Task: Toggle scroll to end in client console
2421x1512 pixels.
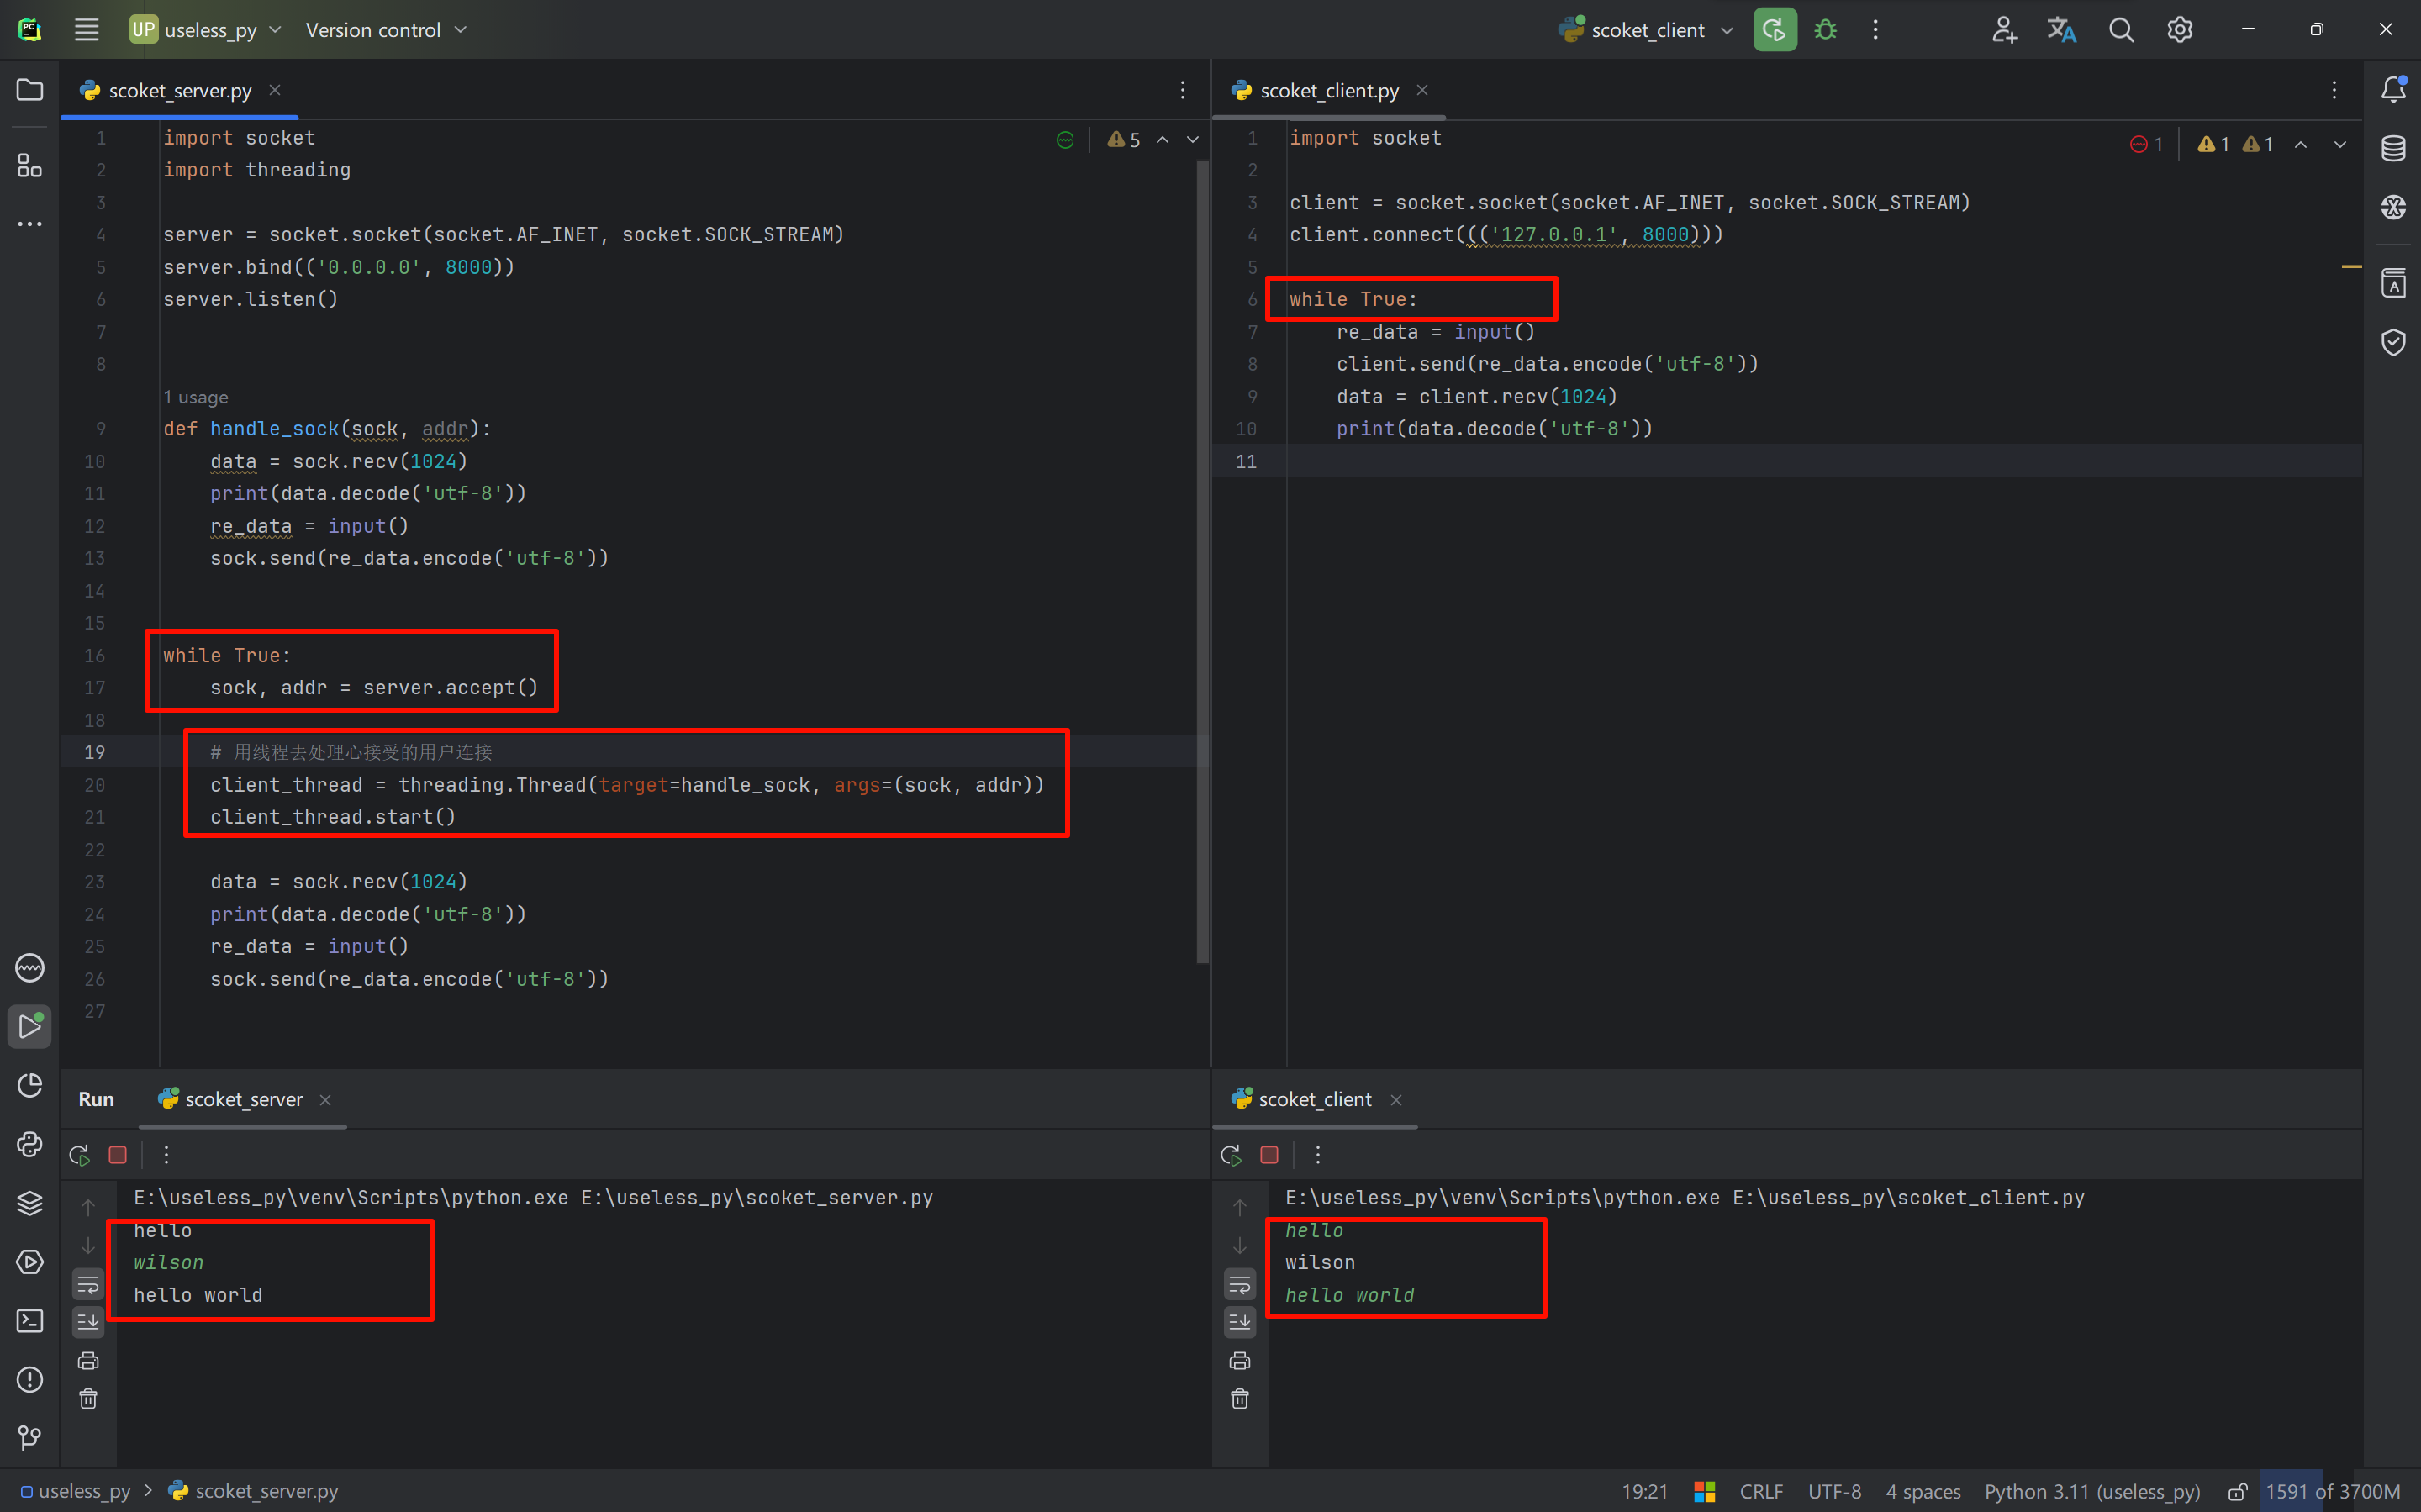Action: pyautogui.click(x=1240, y=1322)
